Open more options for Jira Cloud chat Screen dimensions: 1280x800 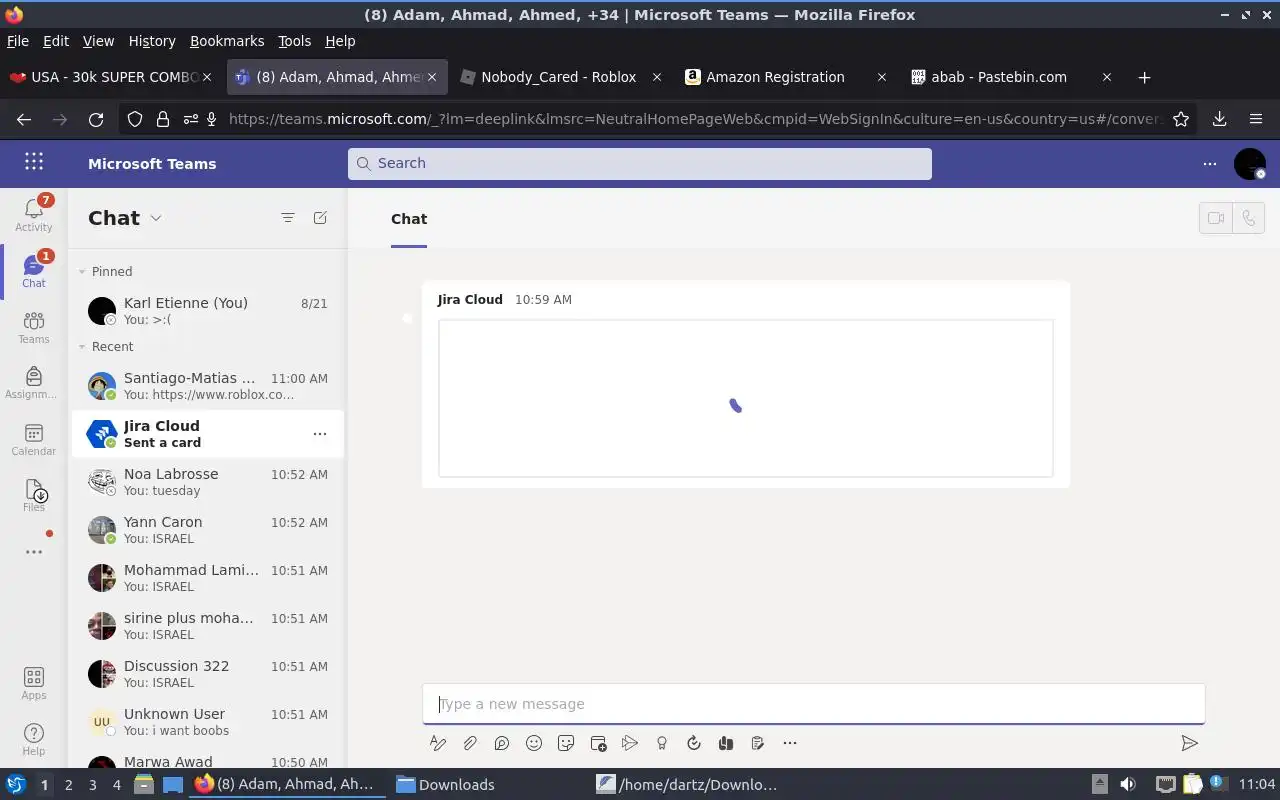point(320,434)
